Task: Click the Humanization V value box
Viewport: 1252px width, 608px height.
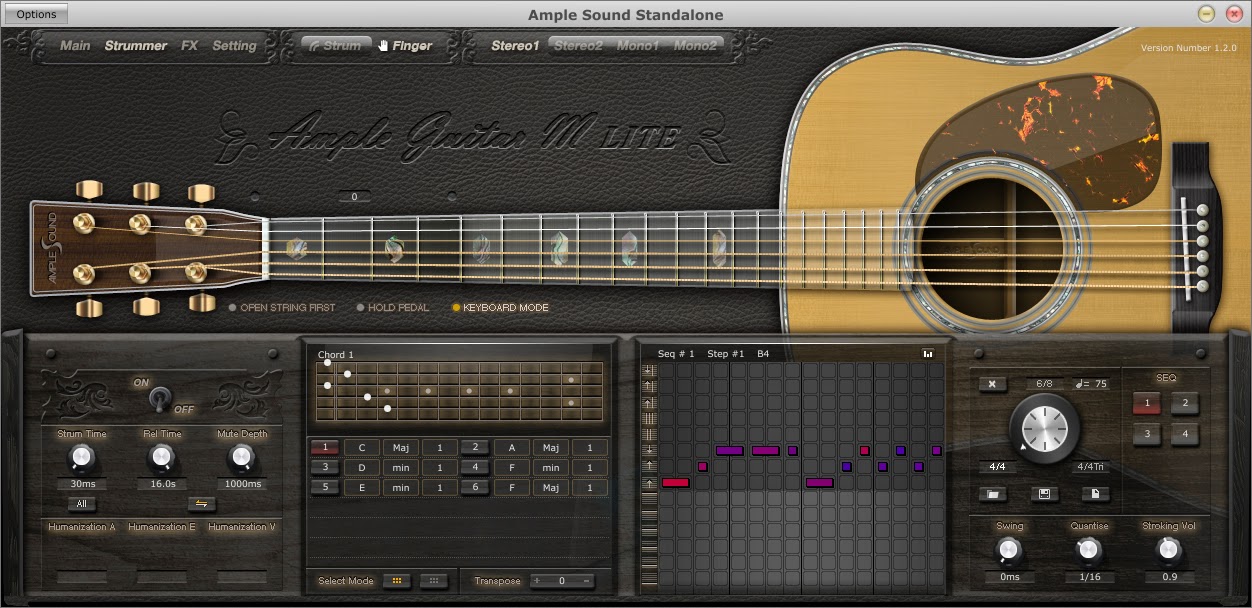Action: coord(242,577)
